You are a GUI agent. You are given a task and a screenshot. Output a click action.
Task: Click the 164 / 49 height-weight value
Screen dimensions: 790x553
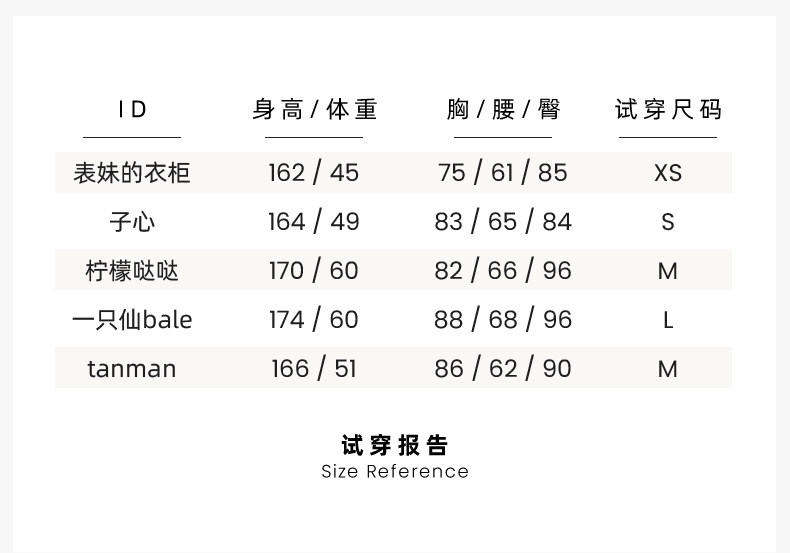point(314,221)
